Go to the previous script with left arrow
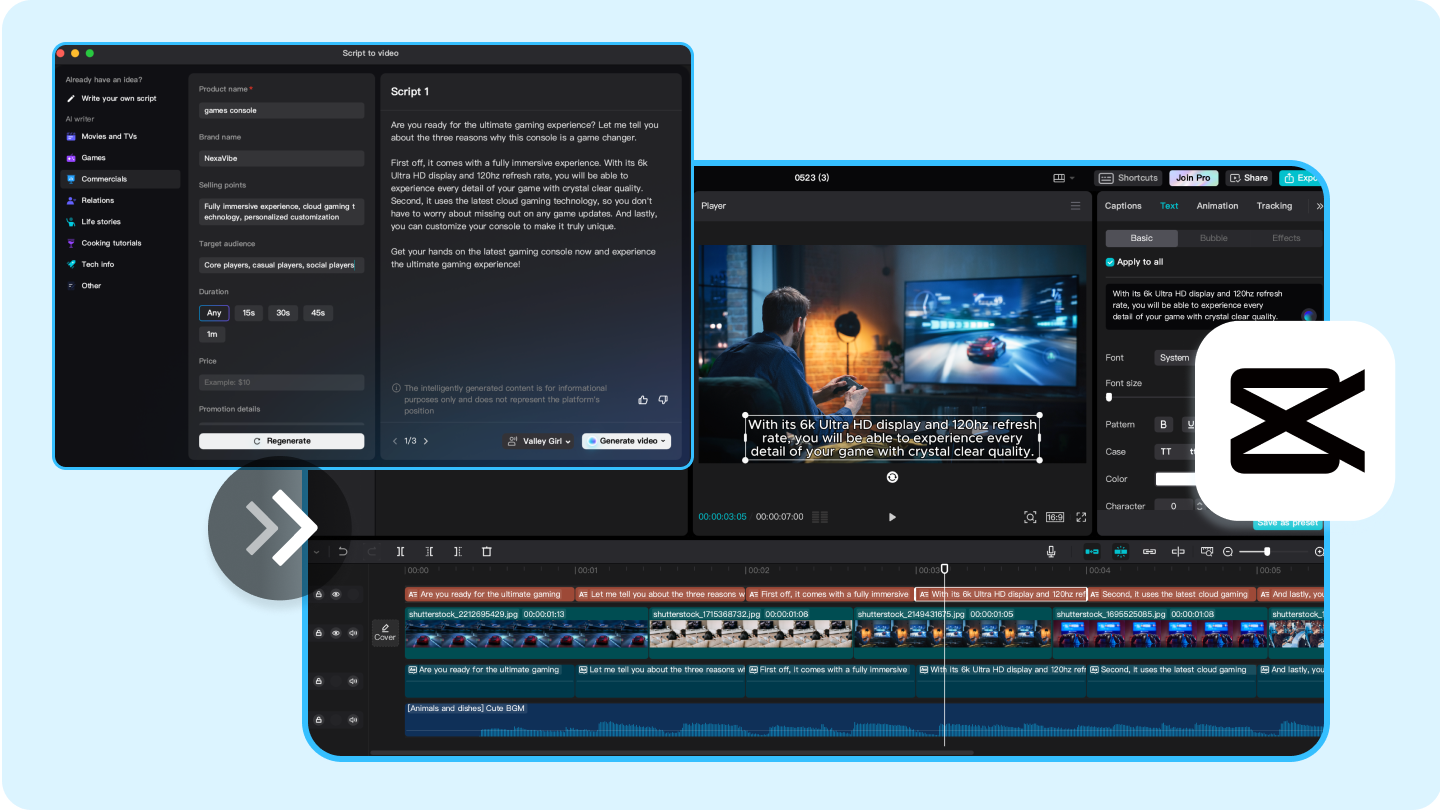The image size is (1440, 810). point(395,441)
